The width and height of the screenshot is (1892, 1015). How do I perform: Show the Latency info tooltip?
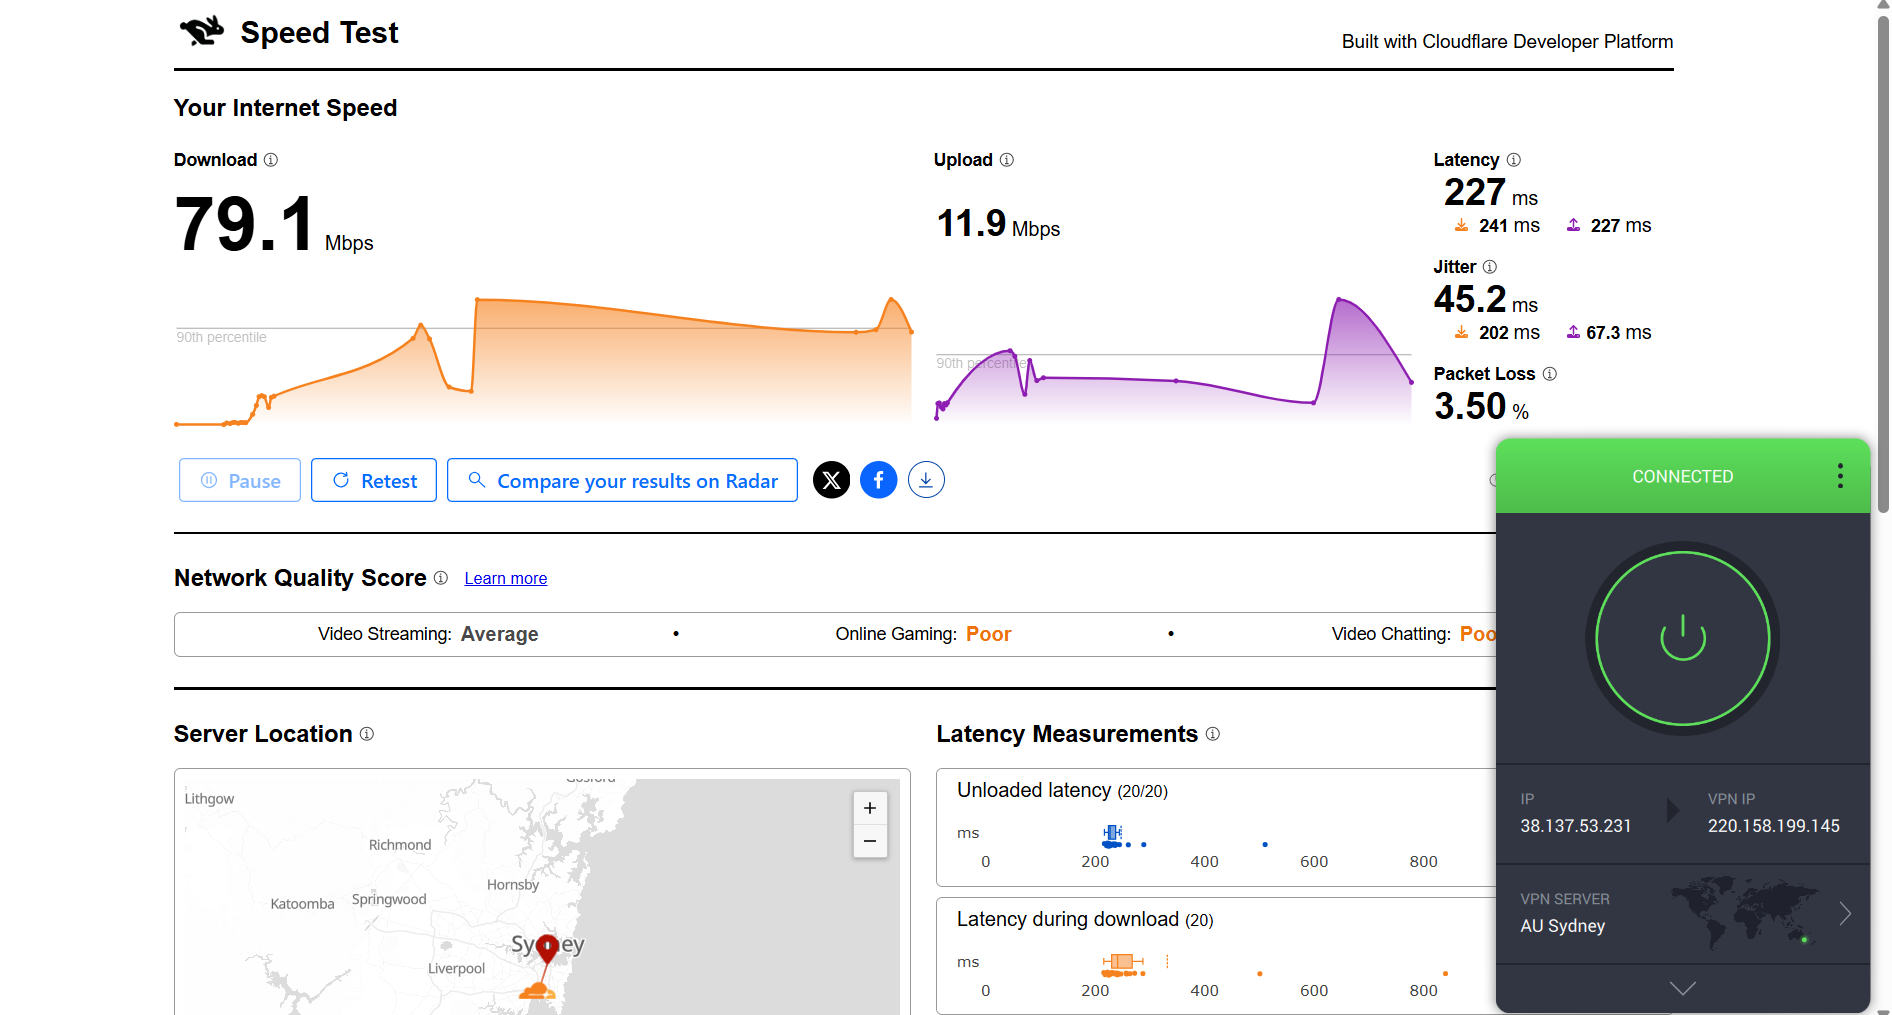point(1513,160)
